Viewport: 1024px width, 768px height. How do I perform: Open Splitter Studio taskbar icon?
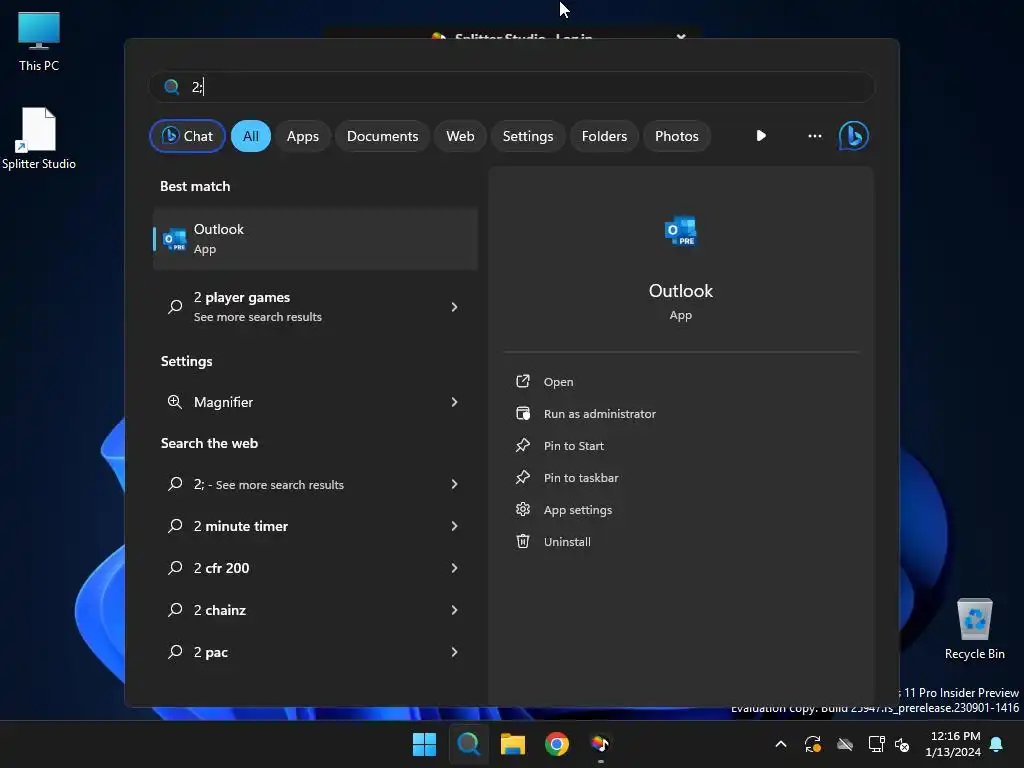point(600,744)
